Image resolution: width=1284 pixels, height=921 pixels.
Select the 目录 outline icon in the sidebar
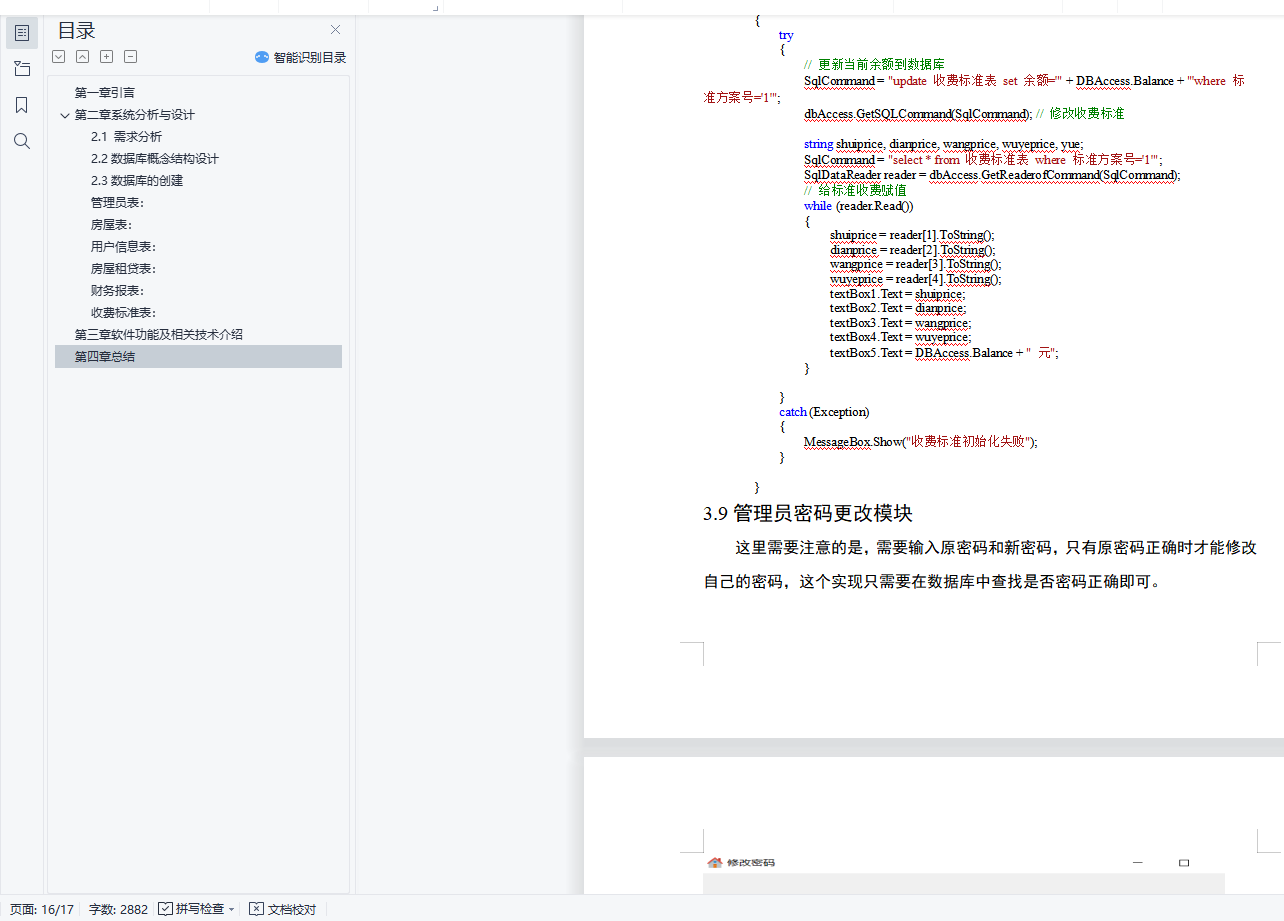22,33
